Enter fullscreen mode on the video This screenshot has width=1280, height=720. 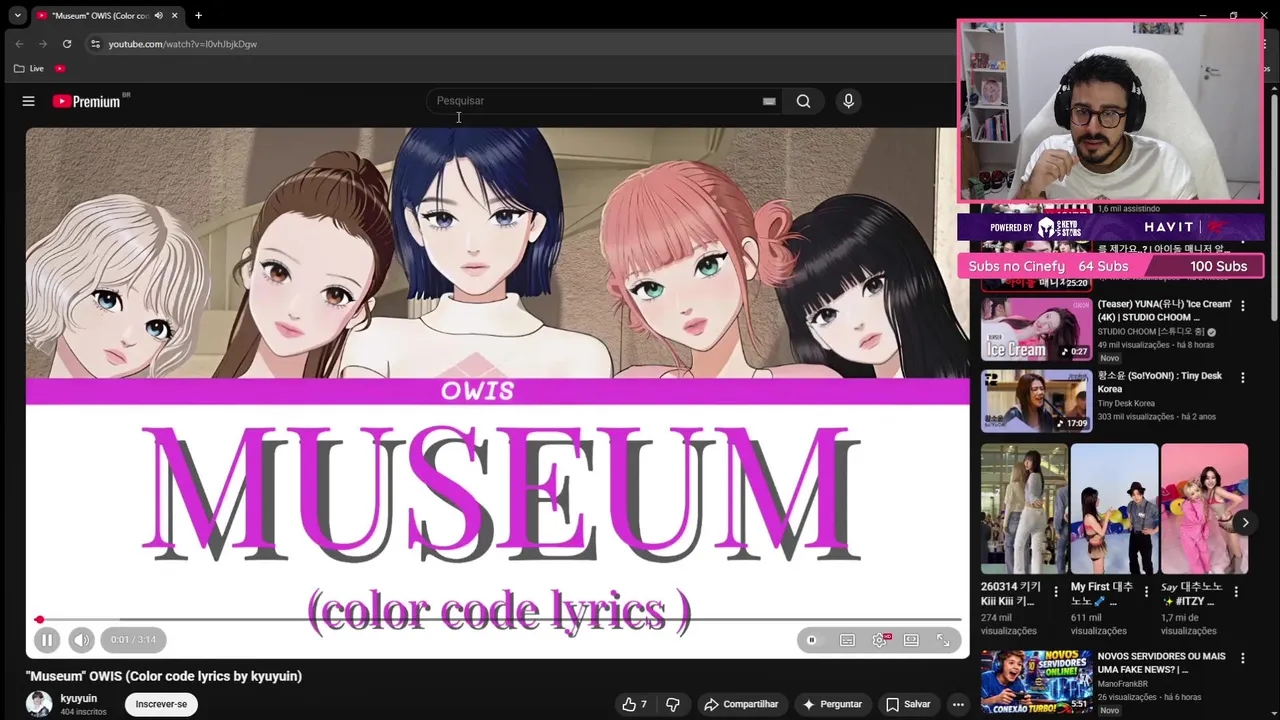click(943, 640)
